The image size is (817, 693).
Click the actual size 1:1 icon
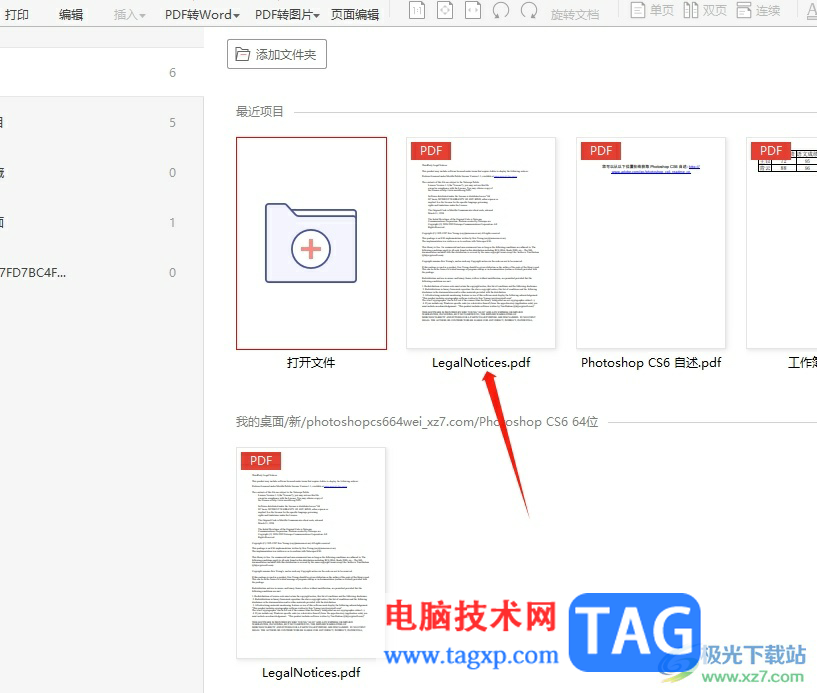click(x=417, y=10)
